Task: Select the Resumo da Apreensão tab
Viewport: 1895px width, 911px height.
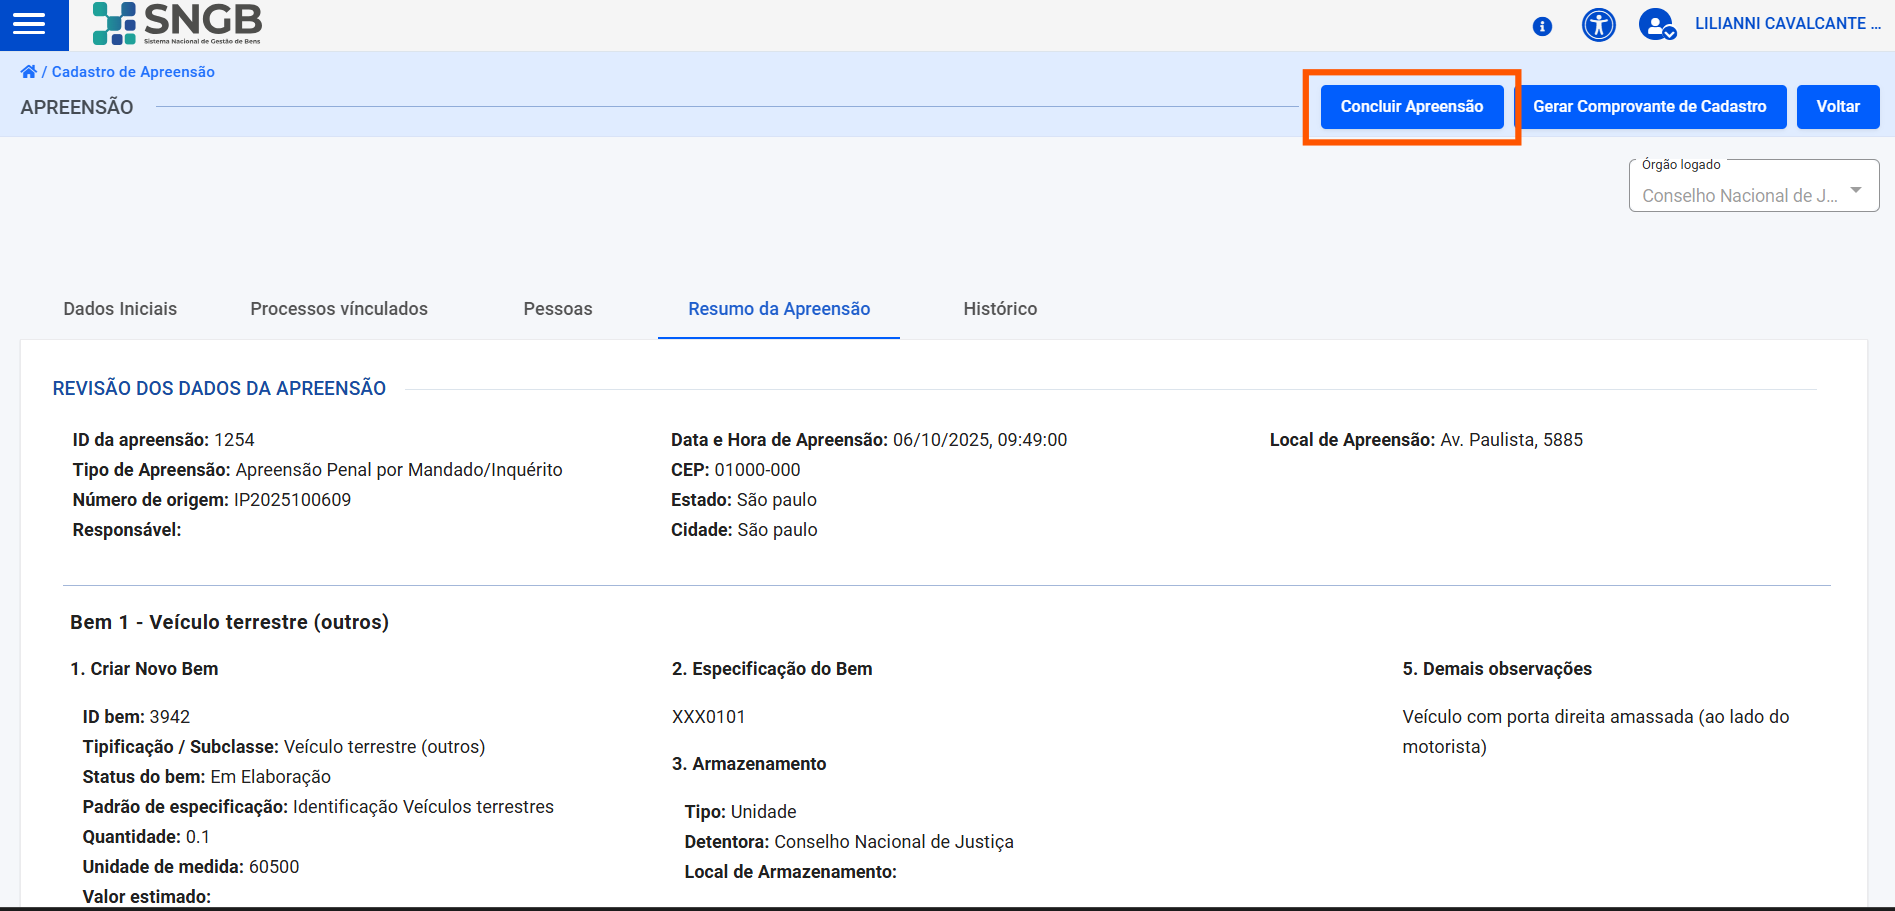Action: 778,309
